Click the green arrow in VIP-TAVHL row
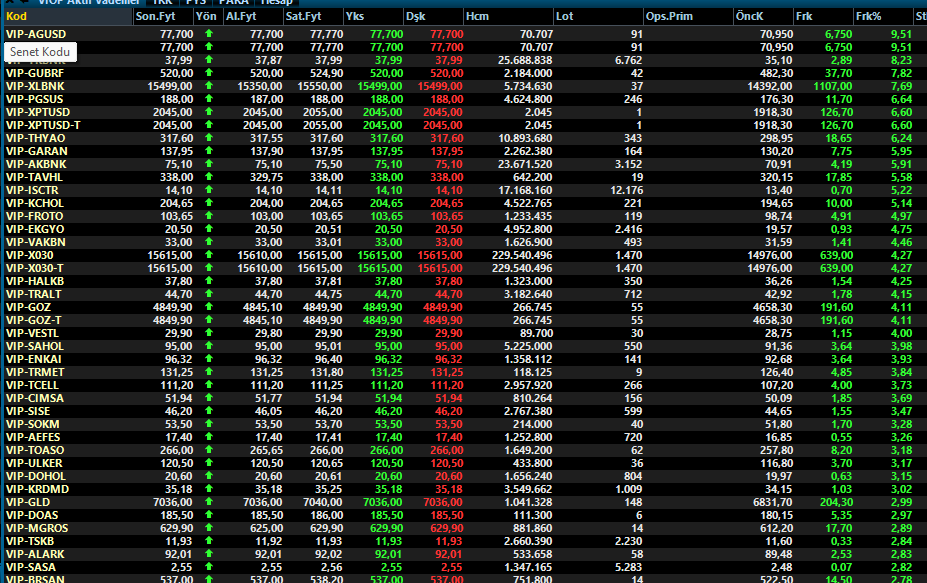 click(209, 177)
